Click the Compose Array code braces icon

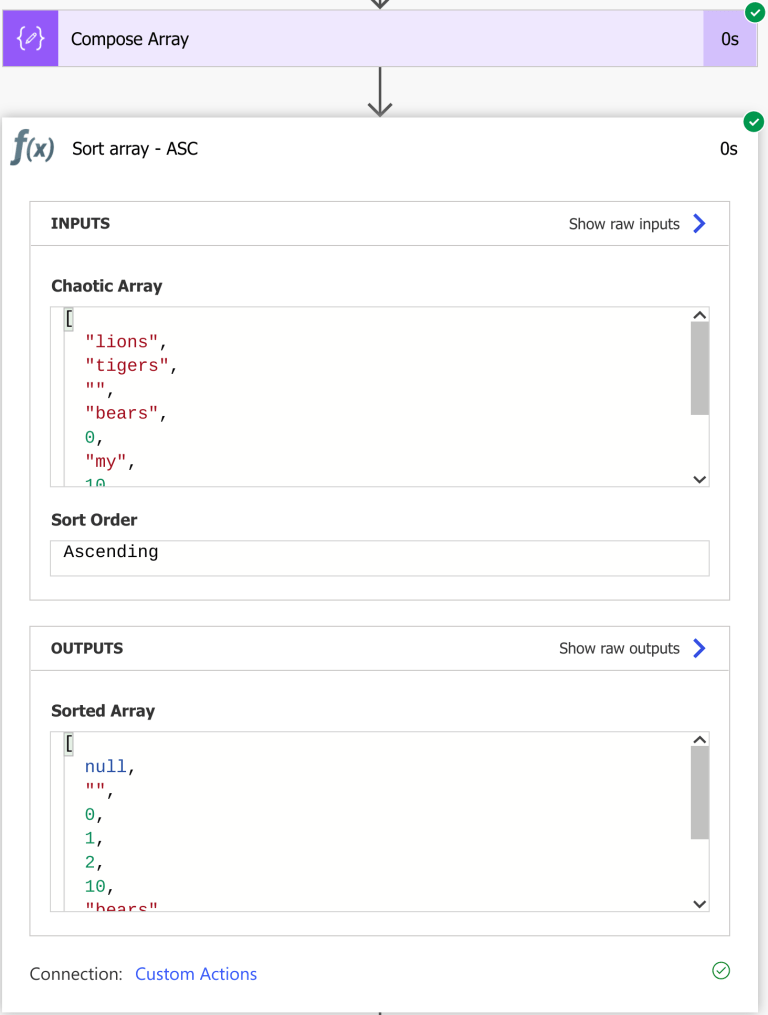point(30,38)
